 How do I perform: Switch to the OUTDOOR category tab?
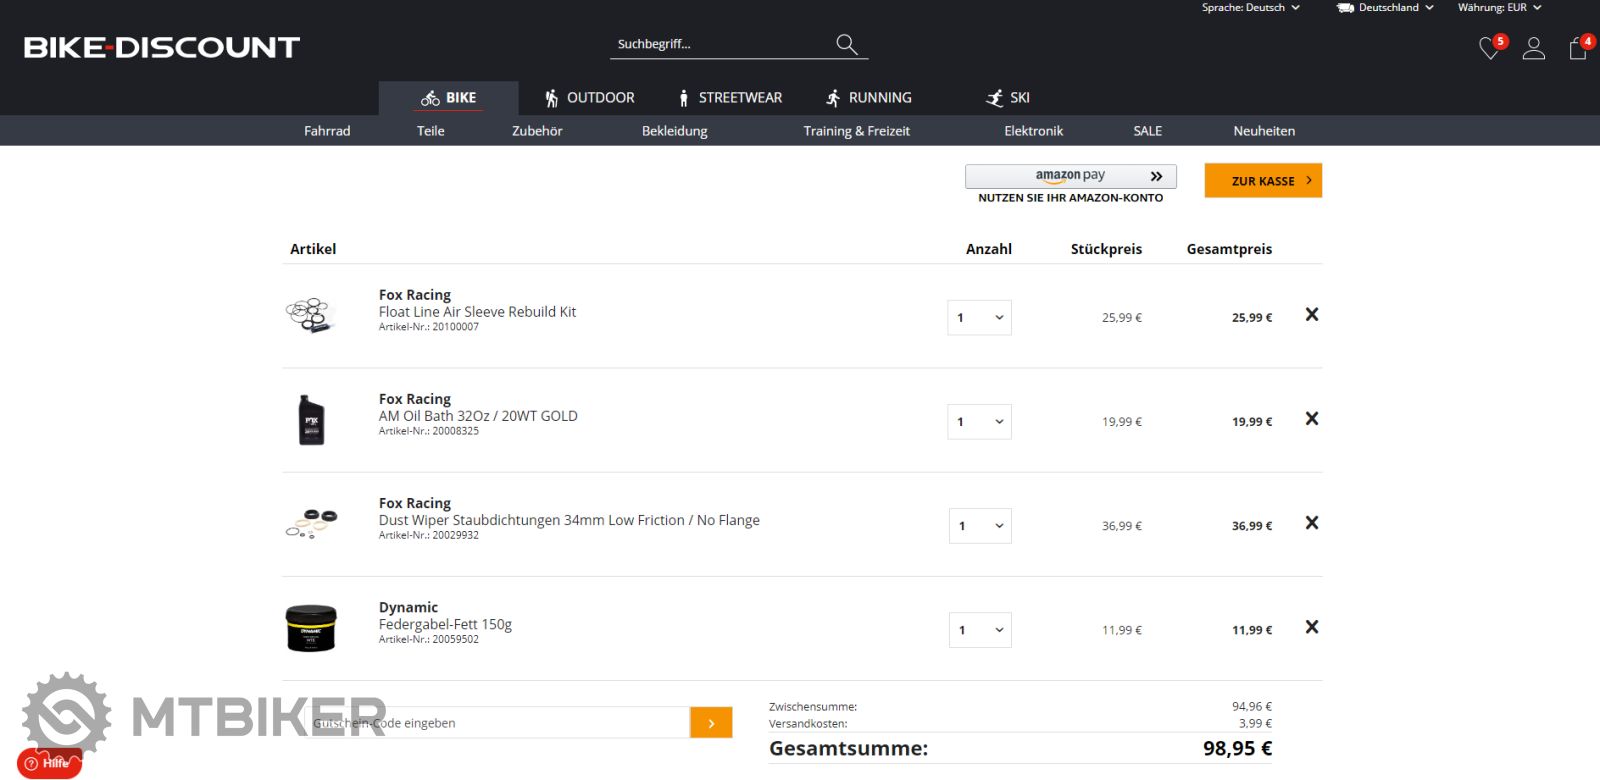point(589,98)
